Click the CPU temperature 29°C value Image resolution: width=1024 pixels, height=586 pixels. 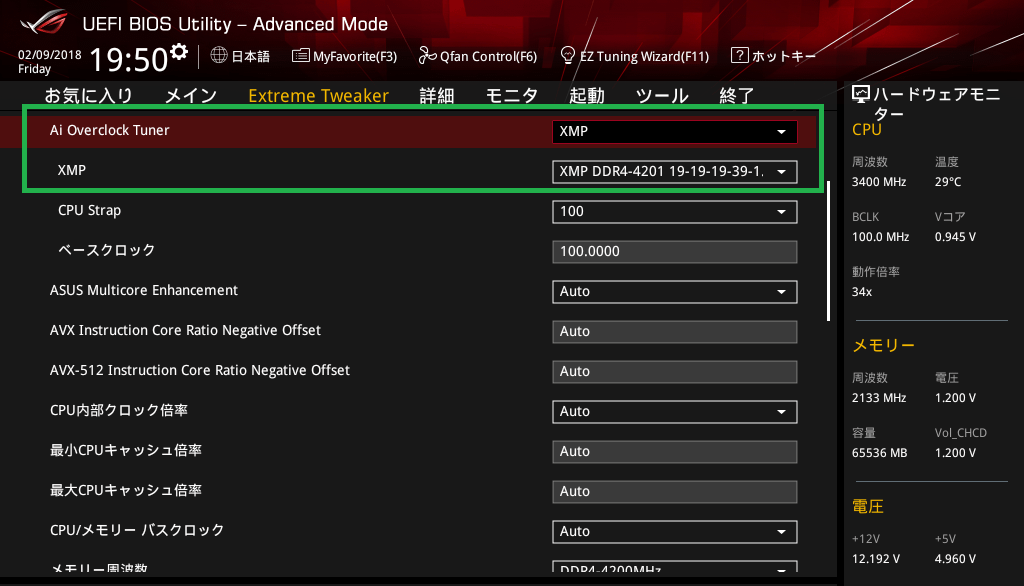pyautogui.click(x=948, y=182)
